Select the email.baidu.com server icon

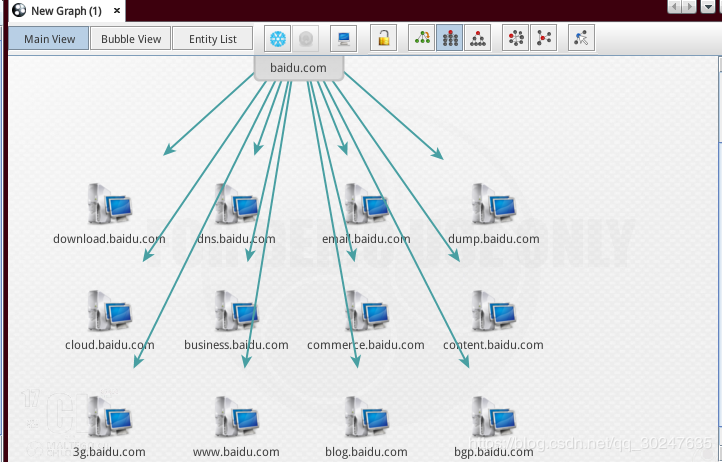366,204
